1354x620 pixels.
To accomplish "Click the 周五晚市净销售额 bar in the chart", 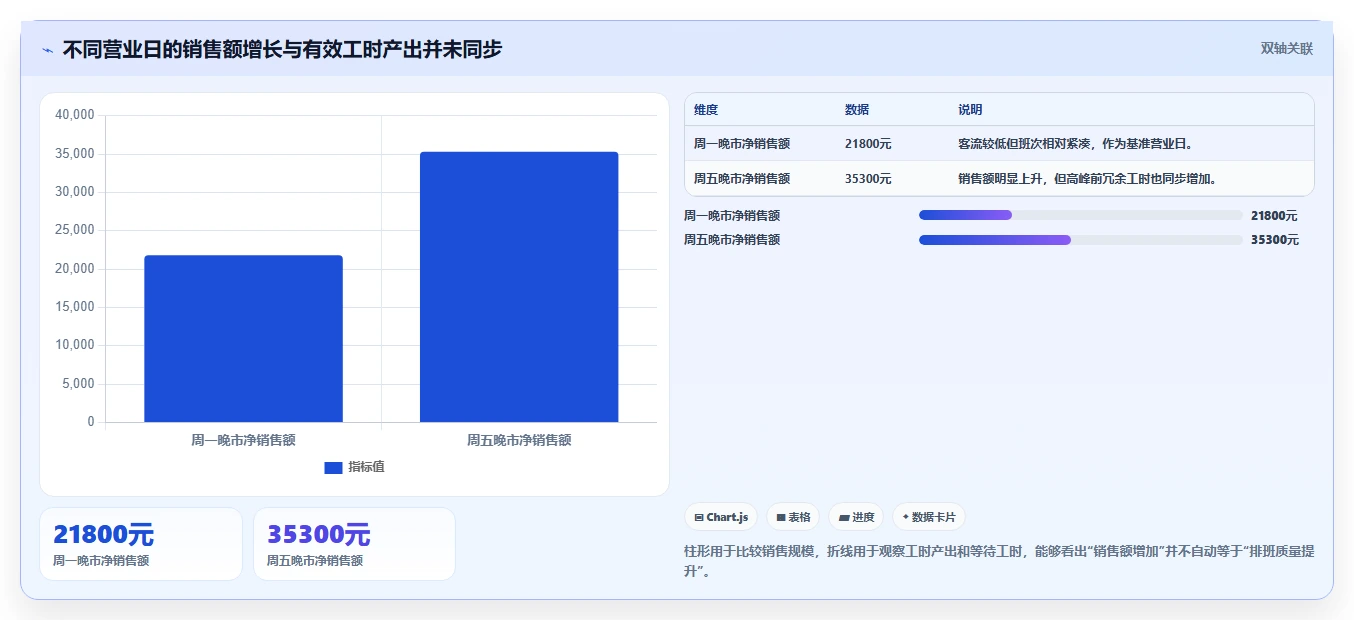I will [519, 287].
